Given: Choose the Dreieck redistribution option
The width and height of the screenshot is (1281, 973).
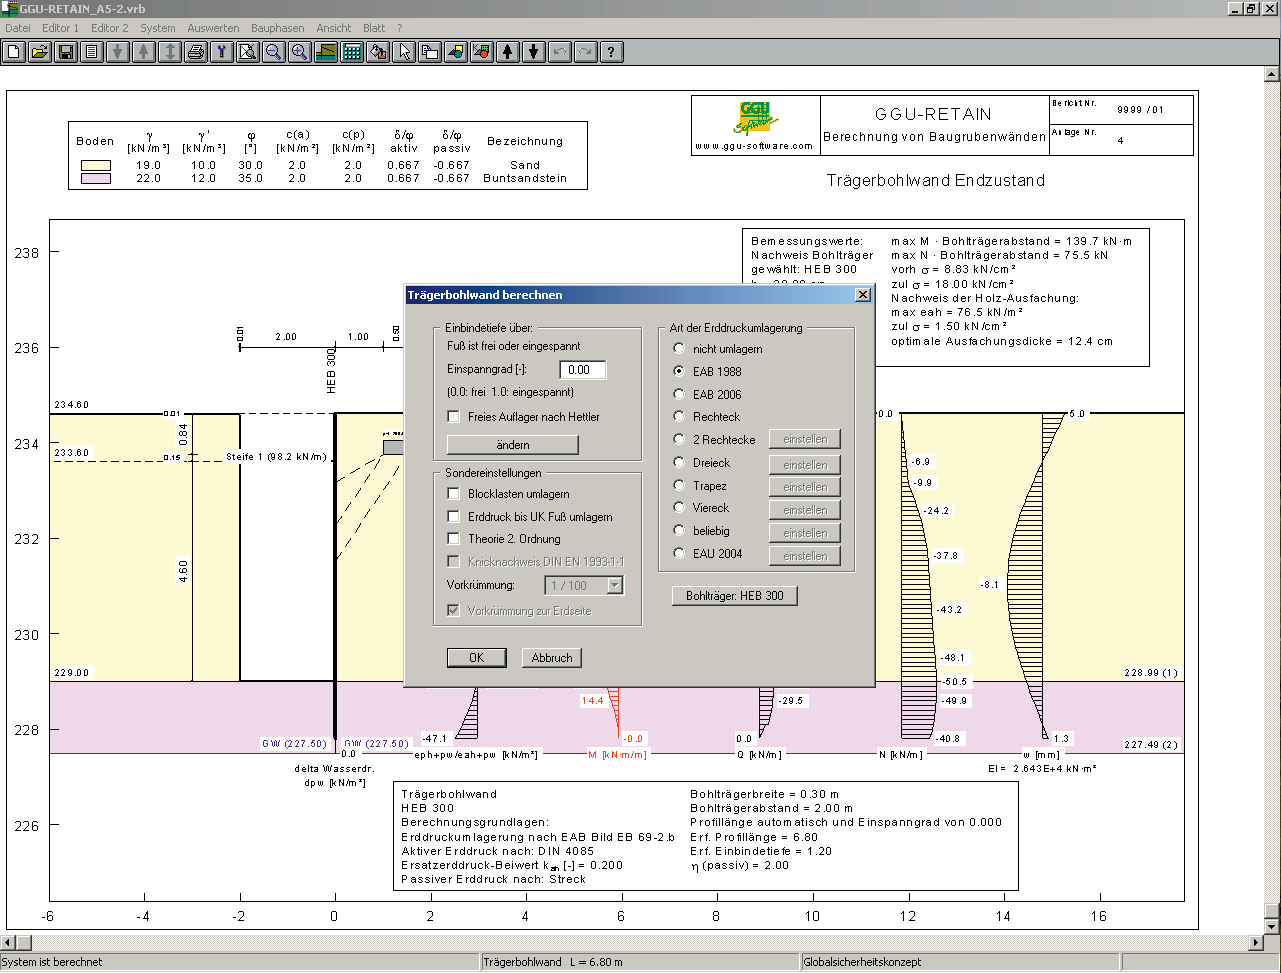Looking at the screenshot, I should click(x=680, y=462).
